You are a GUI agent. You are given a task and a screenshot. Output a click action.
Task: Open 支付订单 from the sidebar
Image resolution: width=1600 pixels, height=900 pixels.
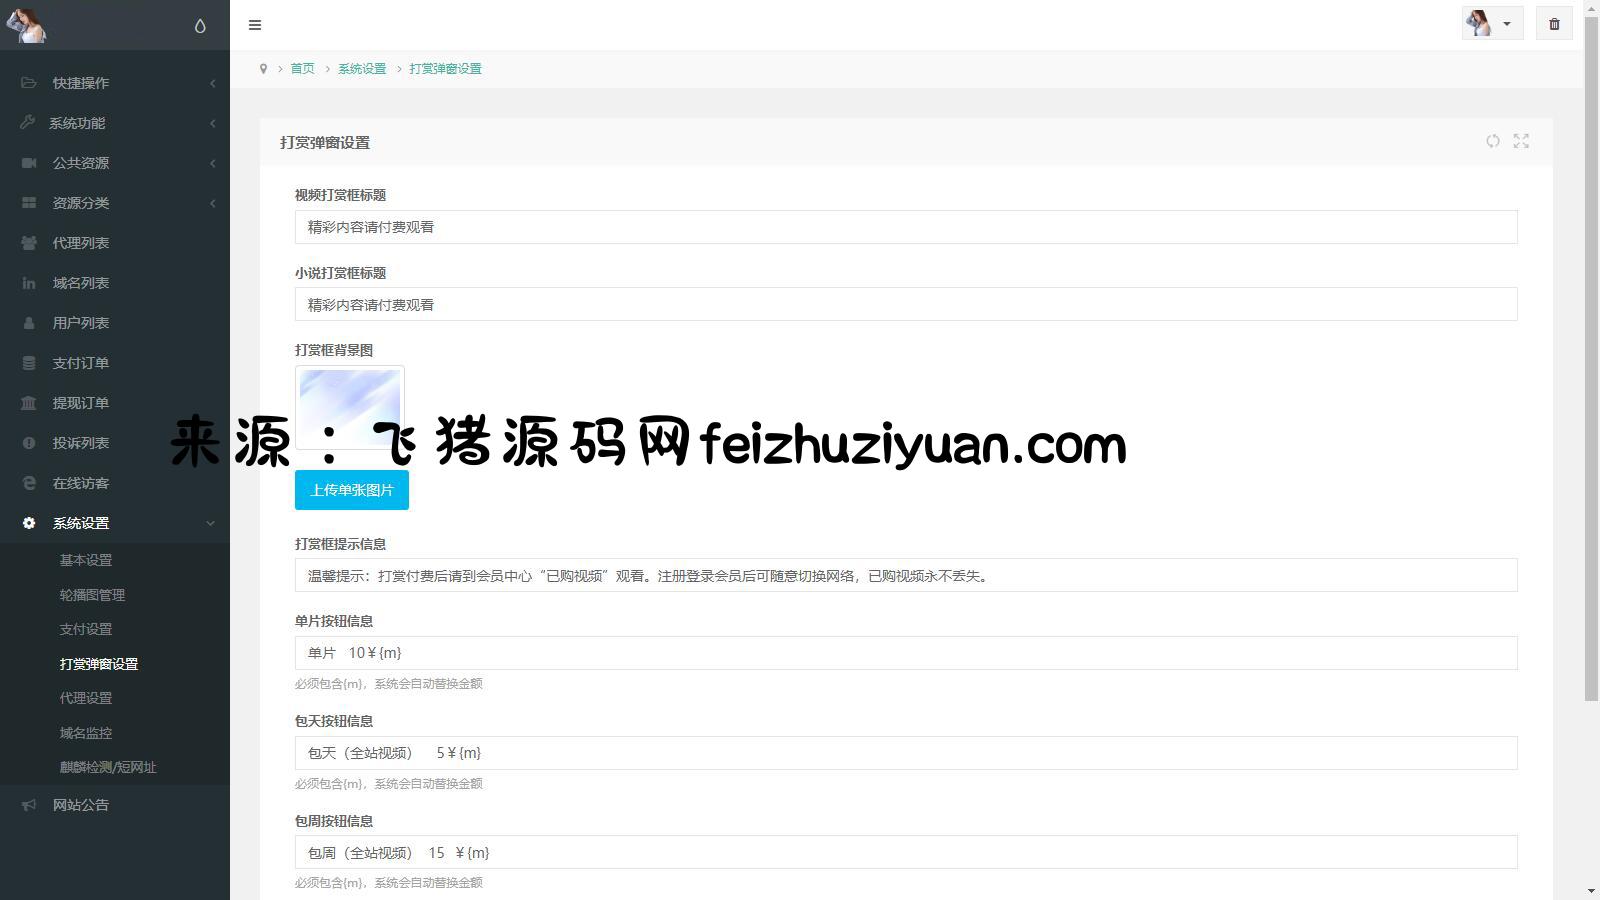coord(81,363)
